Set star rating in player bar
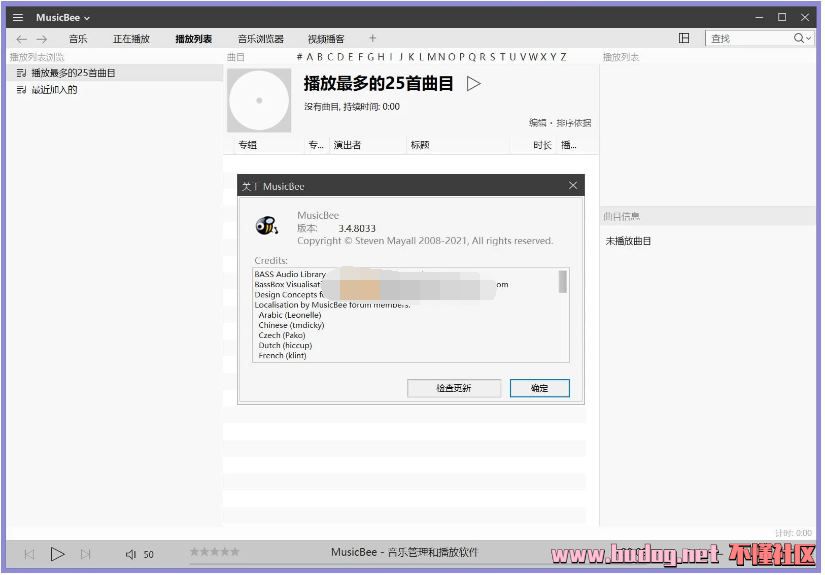Screen dimensions: 825x575 [215, 551]
